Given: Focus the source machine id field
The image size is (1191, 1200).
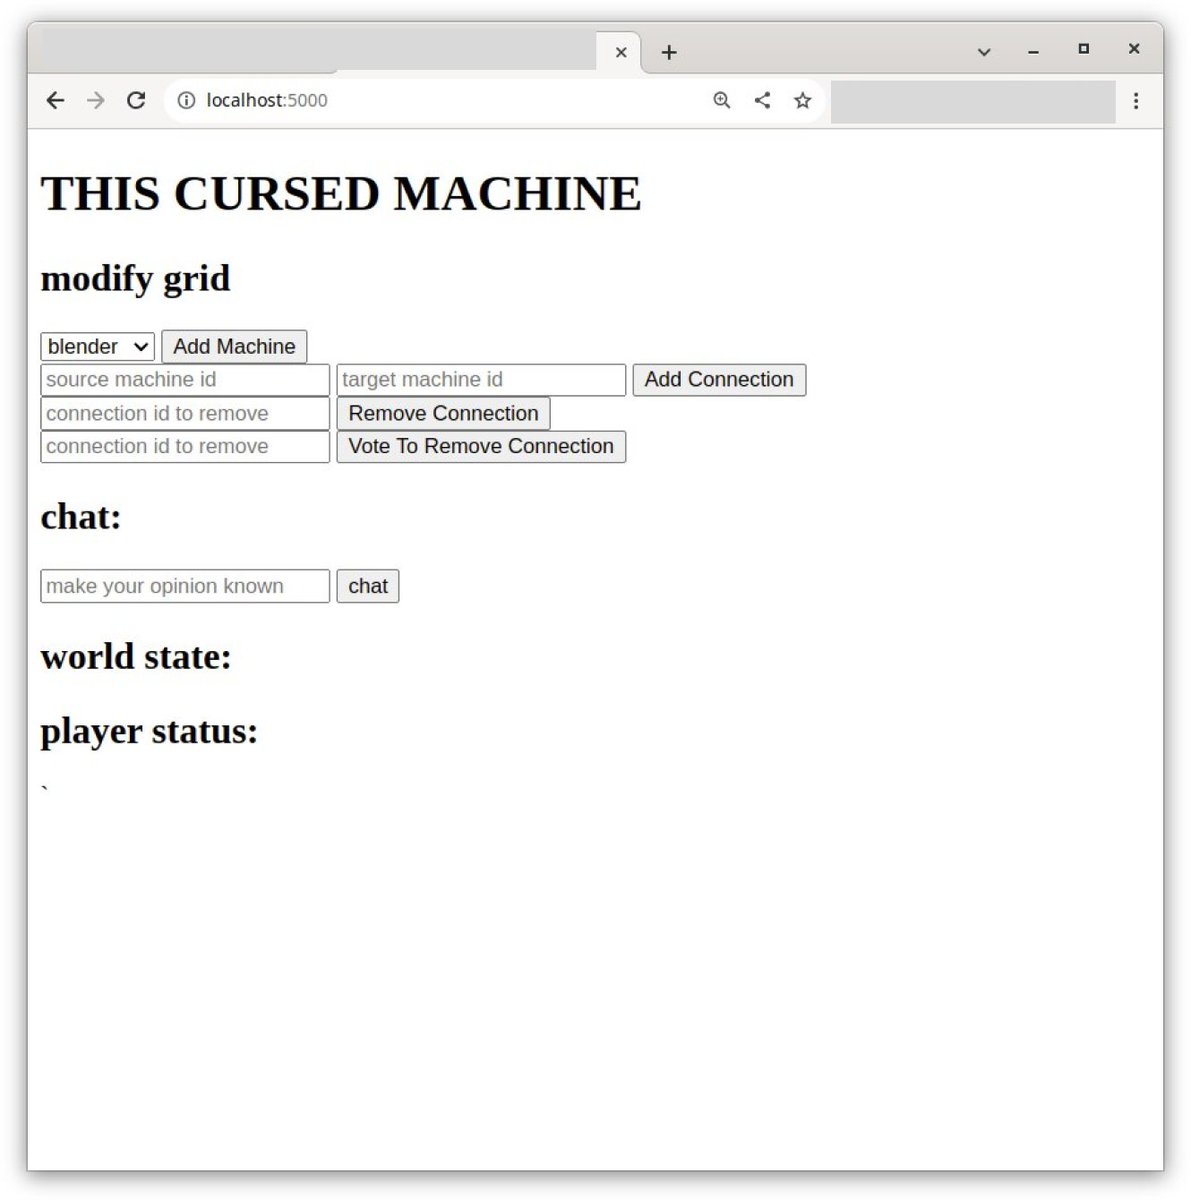Looking at the screenshot, I should (x=185, y=380).
